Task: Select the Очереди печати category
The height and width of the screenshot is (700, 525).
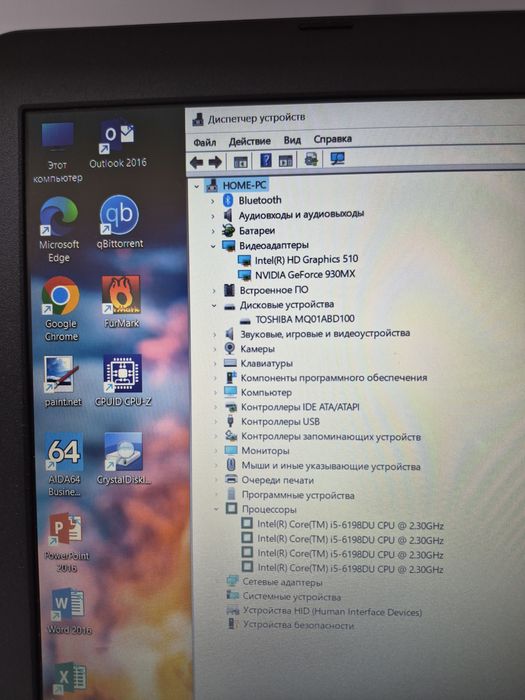Action: coord(277,480)
